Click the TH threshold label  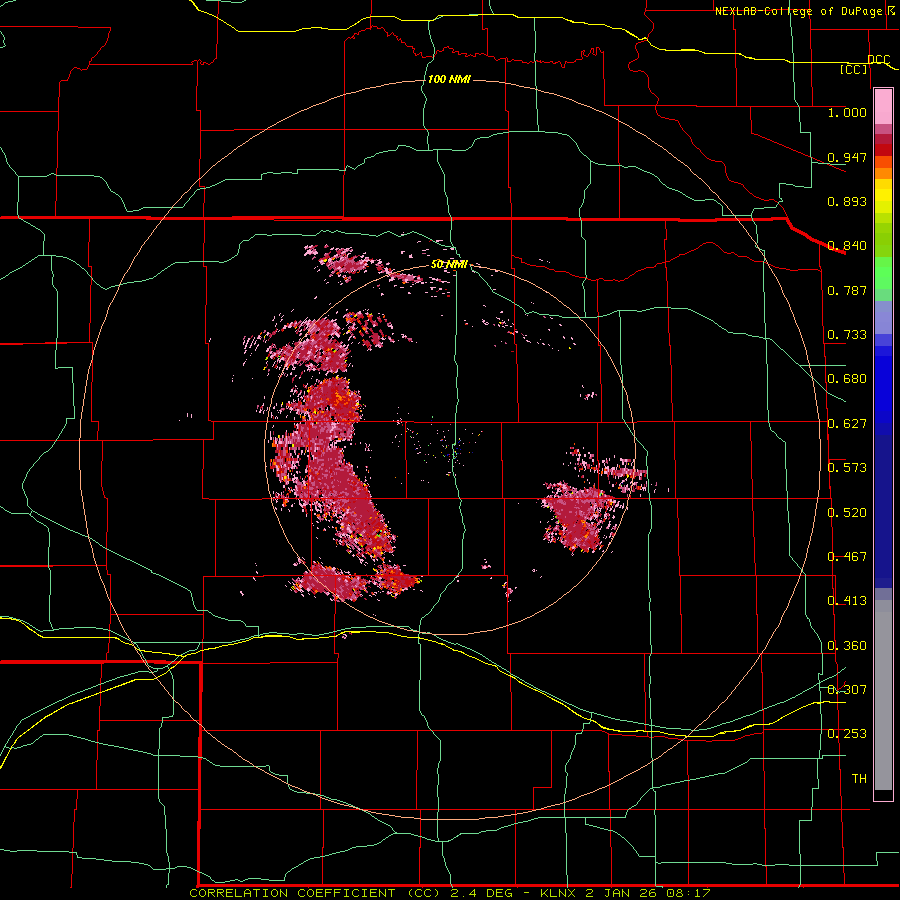pyautogui.click(x=859, y=779)
